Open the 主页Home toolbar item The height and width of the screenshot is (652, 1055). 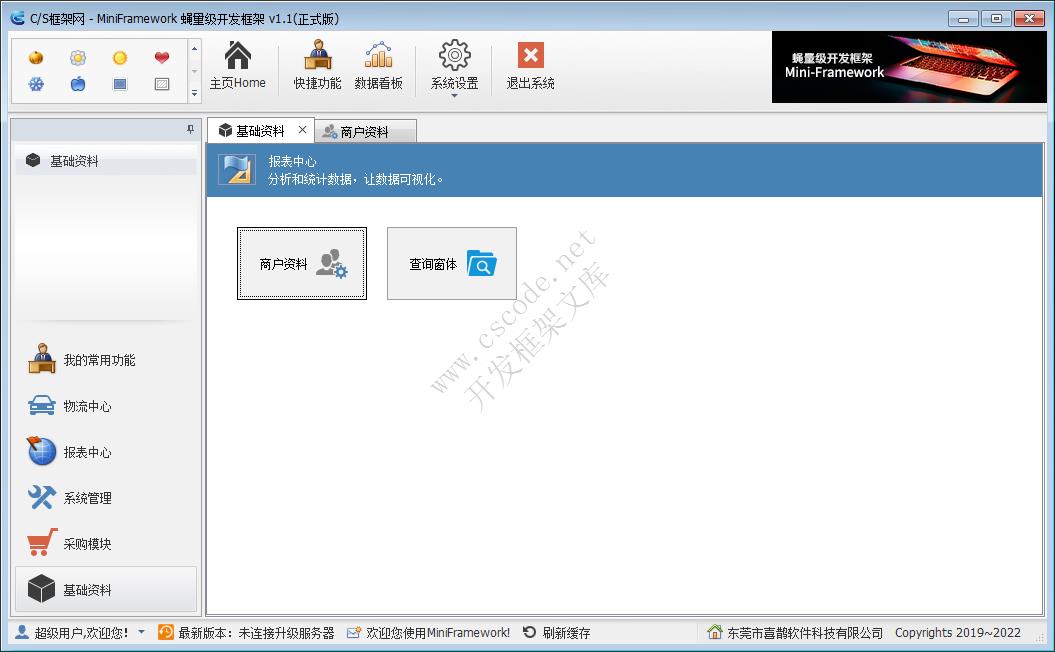(237, 65)
